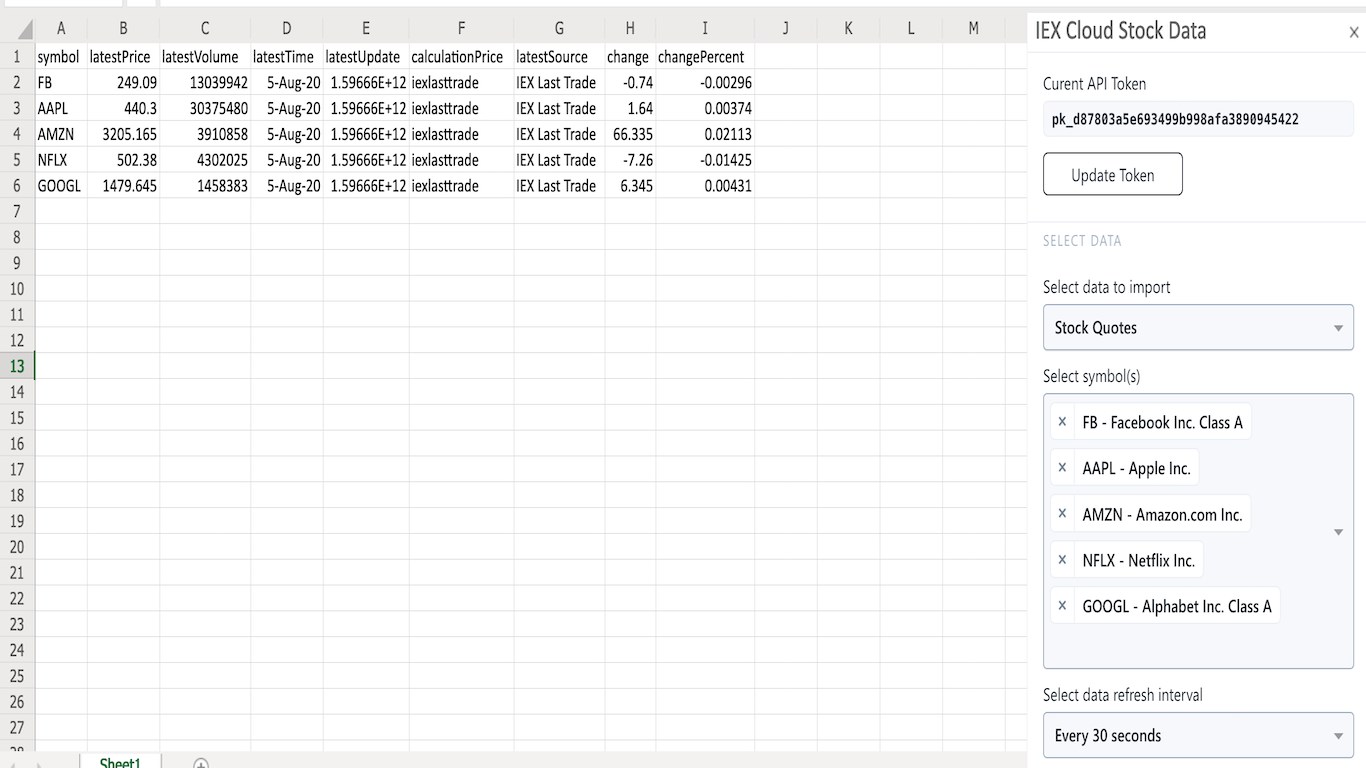Select column A header
The image size is (1366, 768).
61,29
